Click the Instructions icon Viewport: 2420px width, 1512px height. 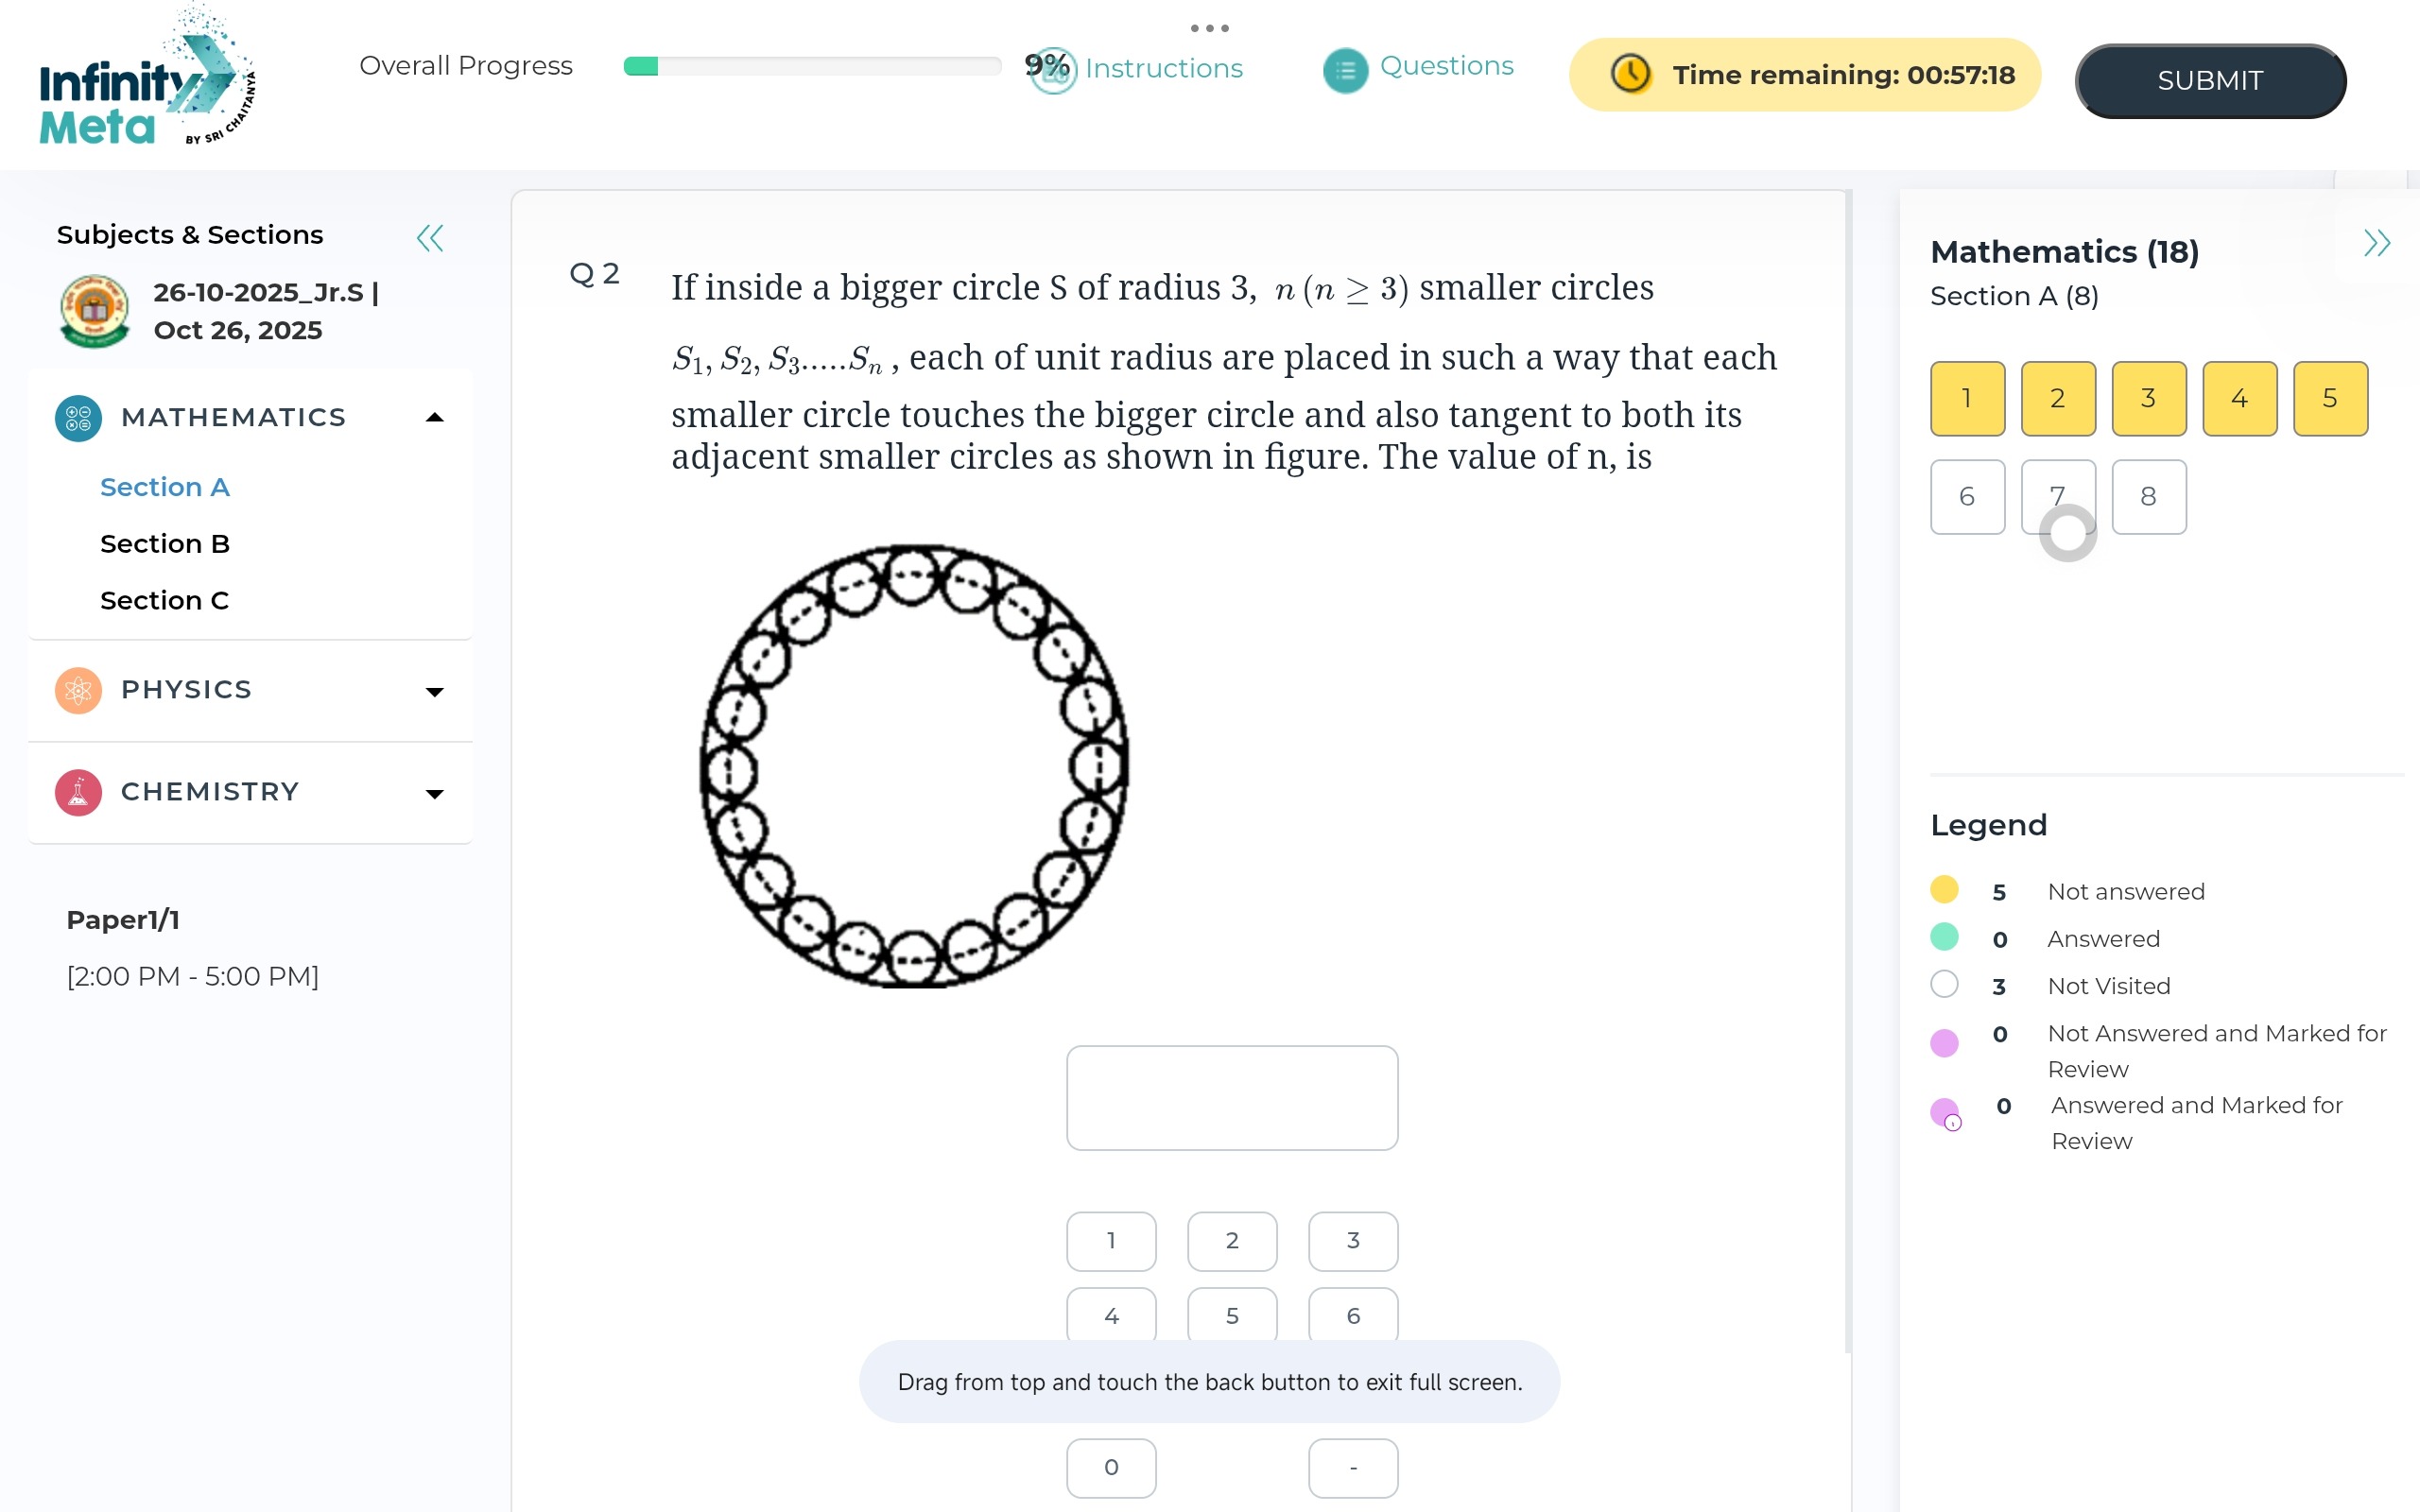pyautogui.click(x=1052, y=70)
